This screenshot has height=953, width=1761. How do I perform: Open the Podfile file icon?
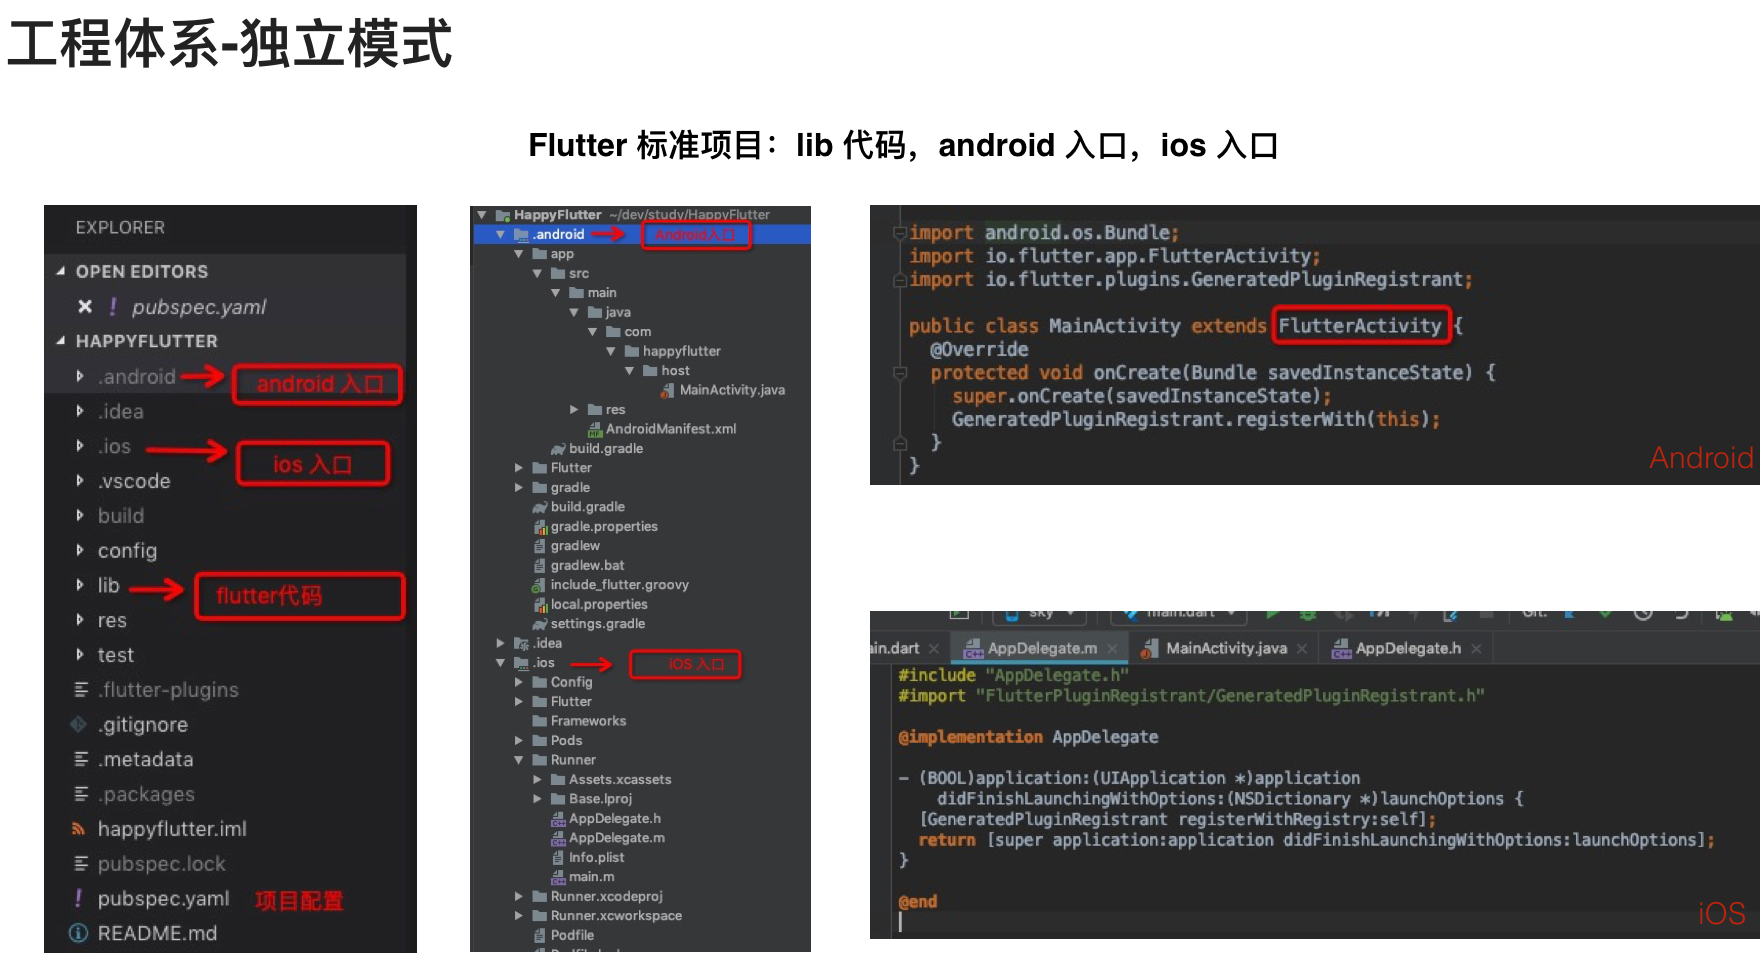tap(540, 936)
